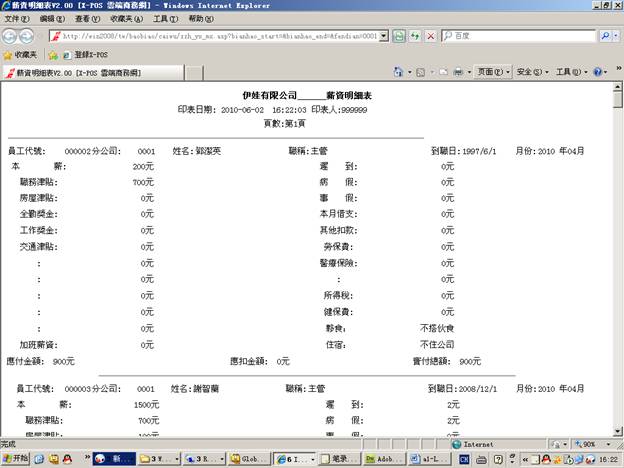The width and height of the screenshot is (624, 468).
Task: Open the 文件 (File) menu
Action: (16, 18)
